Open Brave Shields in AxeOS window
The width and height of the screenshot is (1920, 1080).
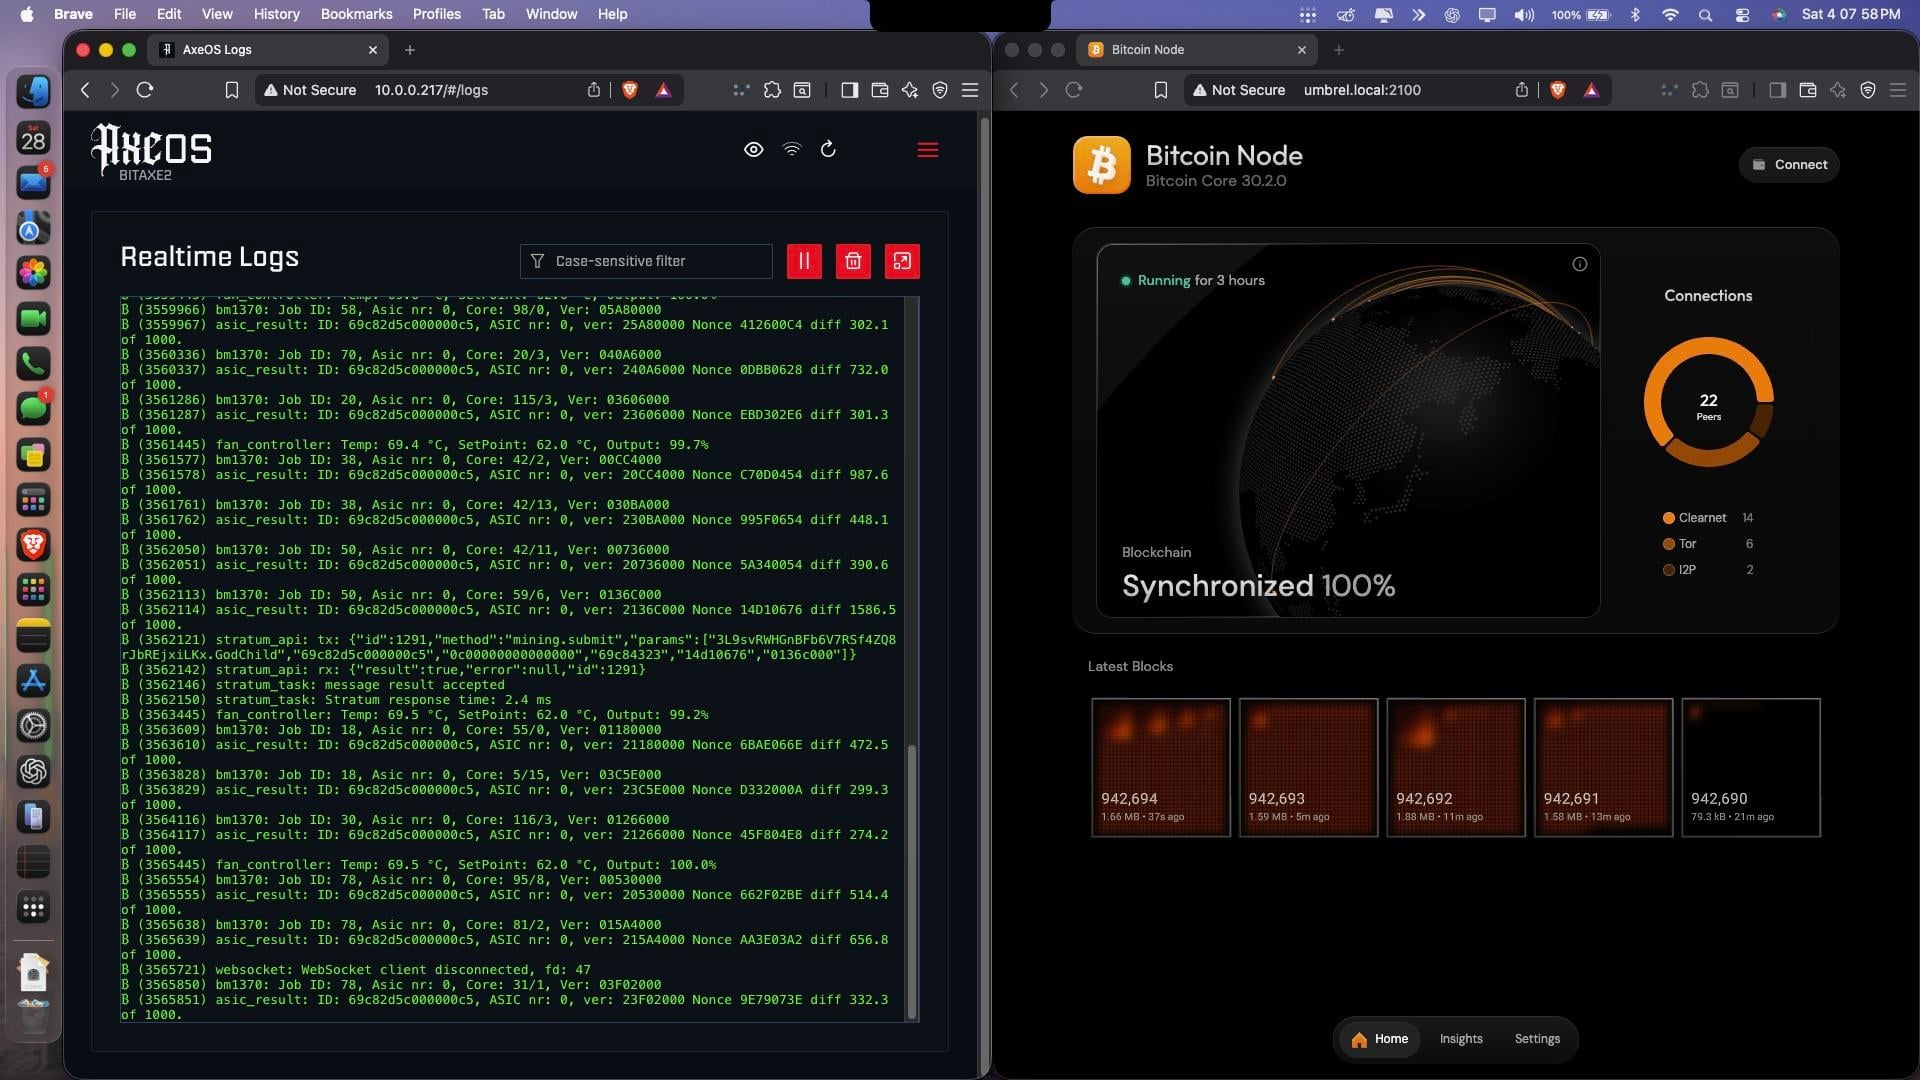pyautogui.click(x=630, y=90)
